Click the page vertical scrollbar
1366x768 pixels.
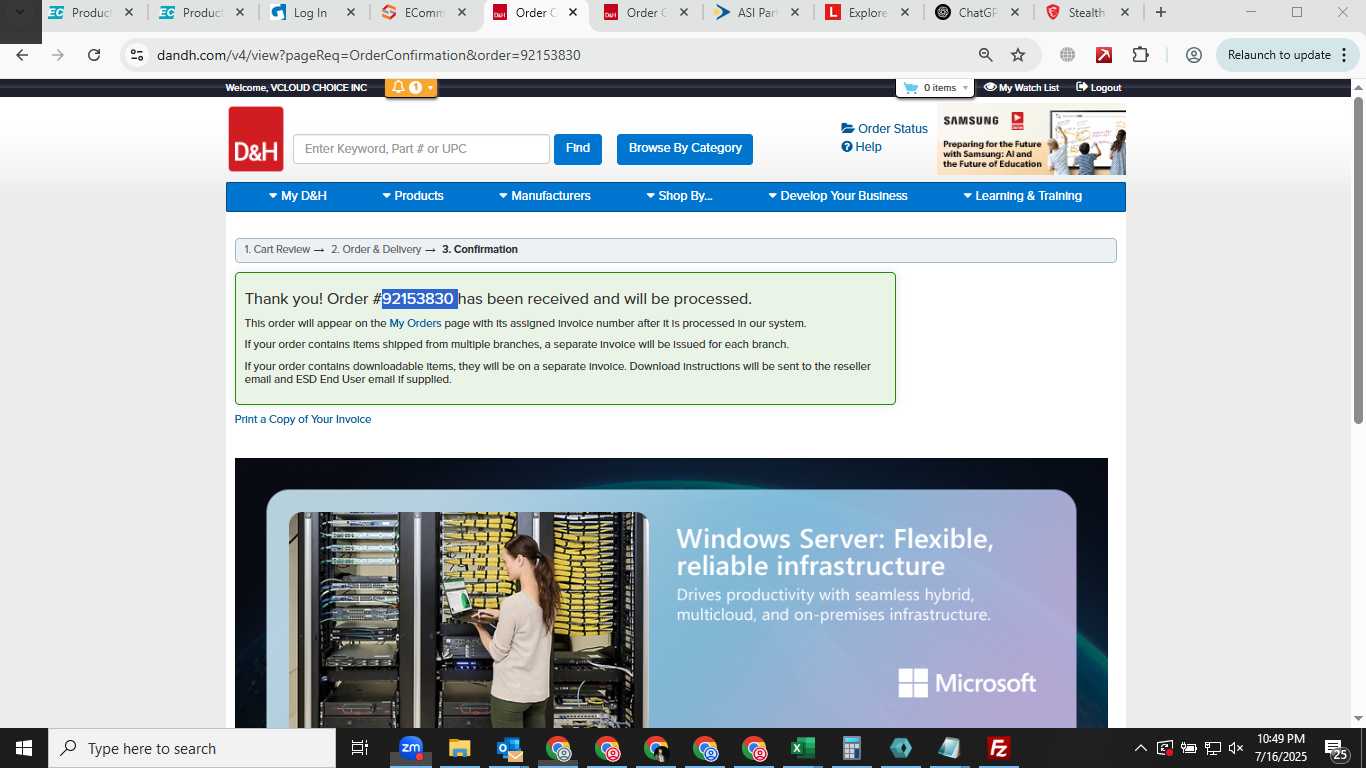click(x=1358, y=260)
